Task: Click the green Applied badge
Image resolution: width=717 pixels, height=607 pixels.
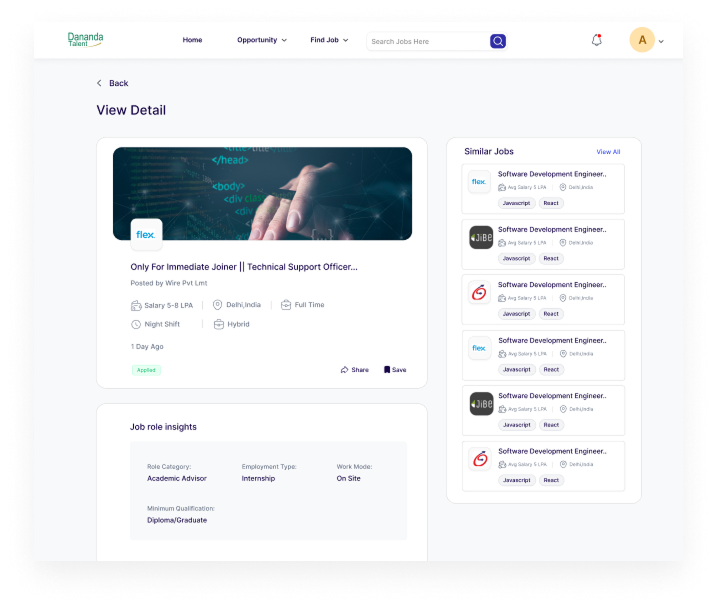Action: 146,370
